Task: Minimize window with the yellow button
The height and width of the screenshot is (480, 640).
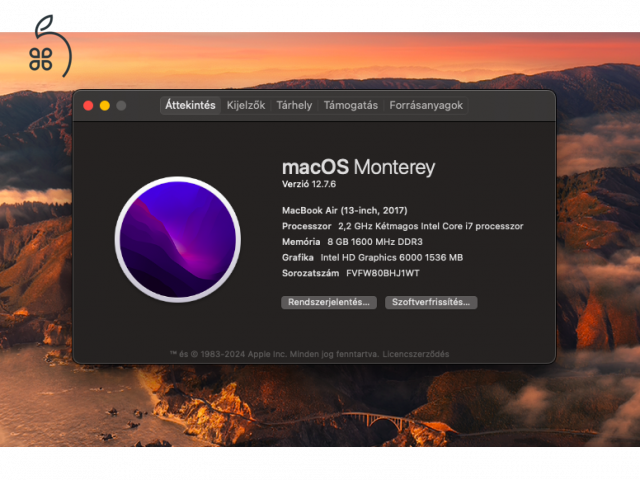Action: coord(105,106)
